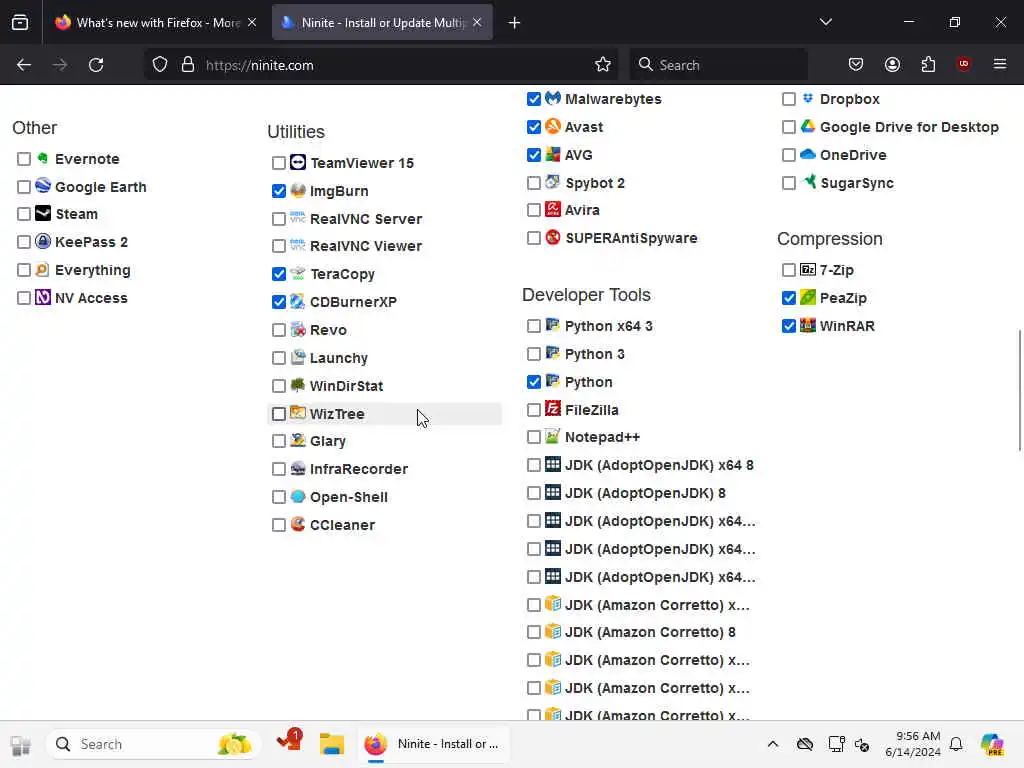This screenshot has height=768, width=1024.
Task: Click the OneDrive cloud icon
Action: (808, 154)
